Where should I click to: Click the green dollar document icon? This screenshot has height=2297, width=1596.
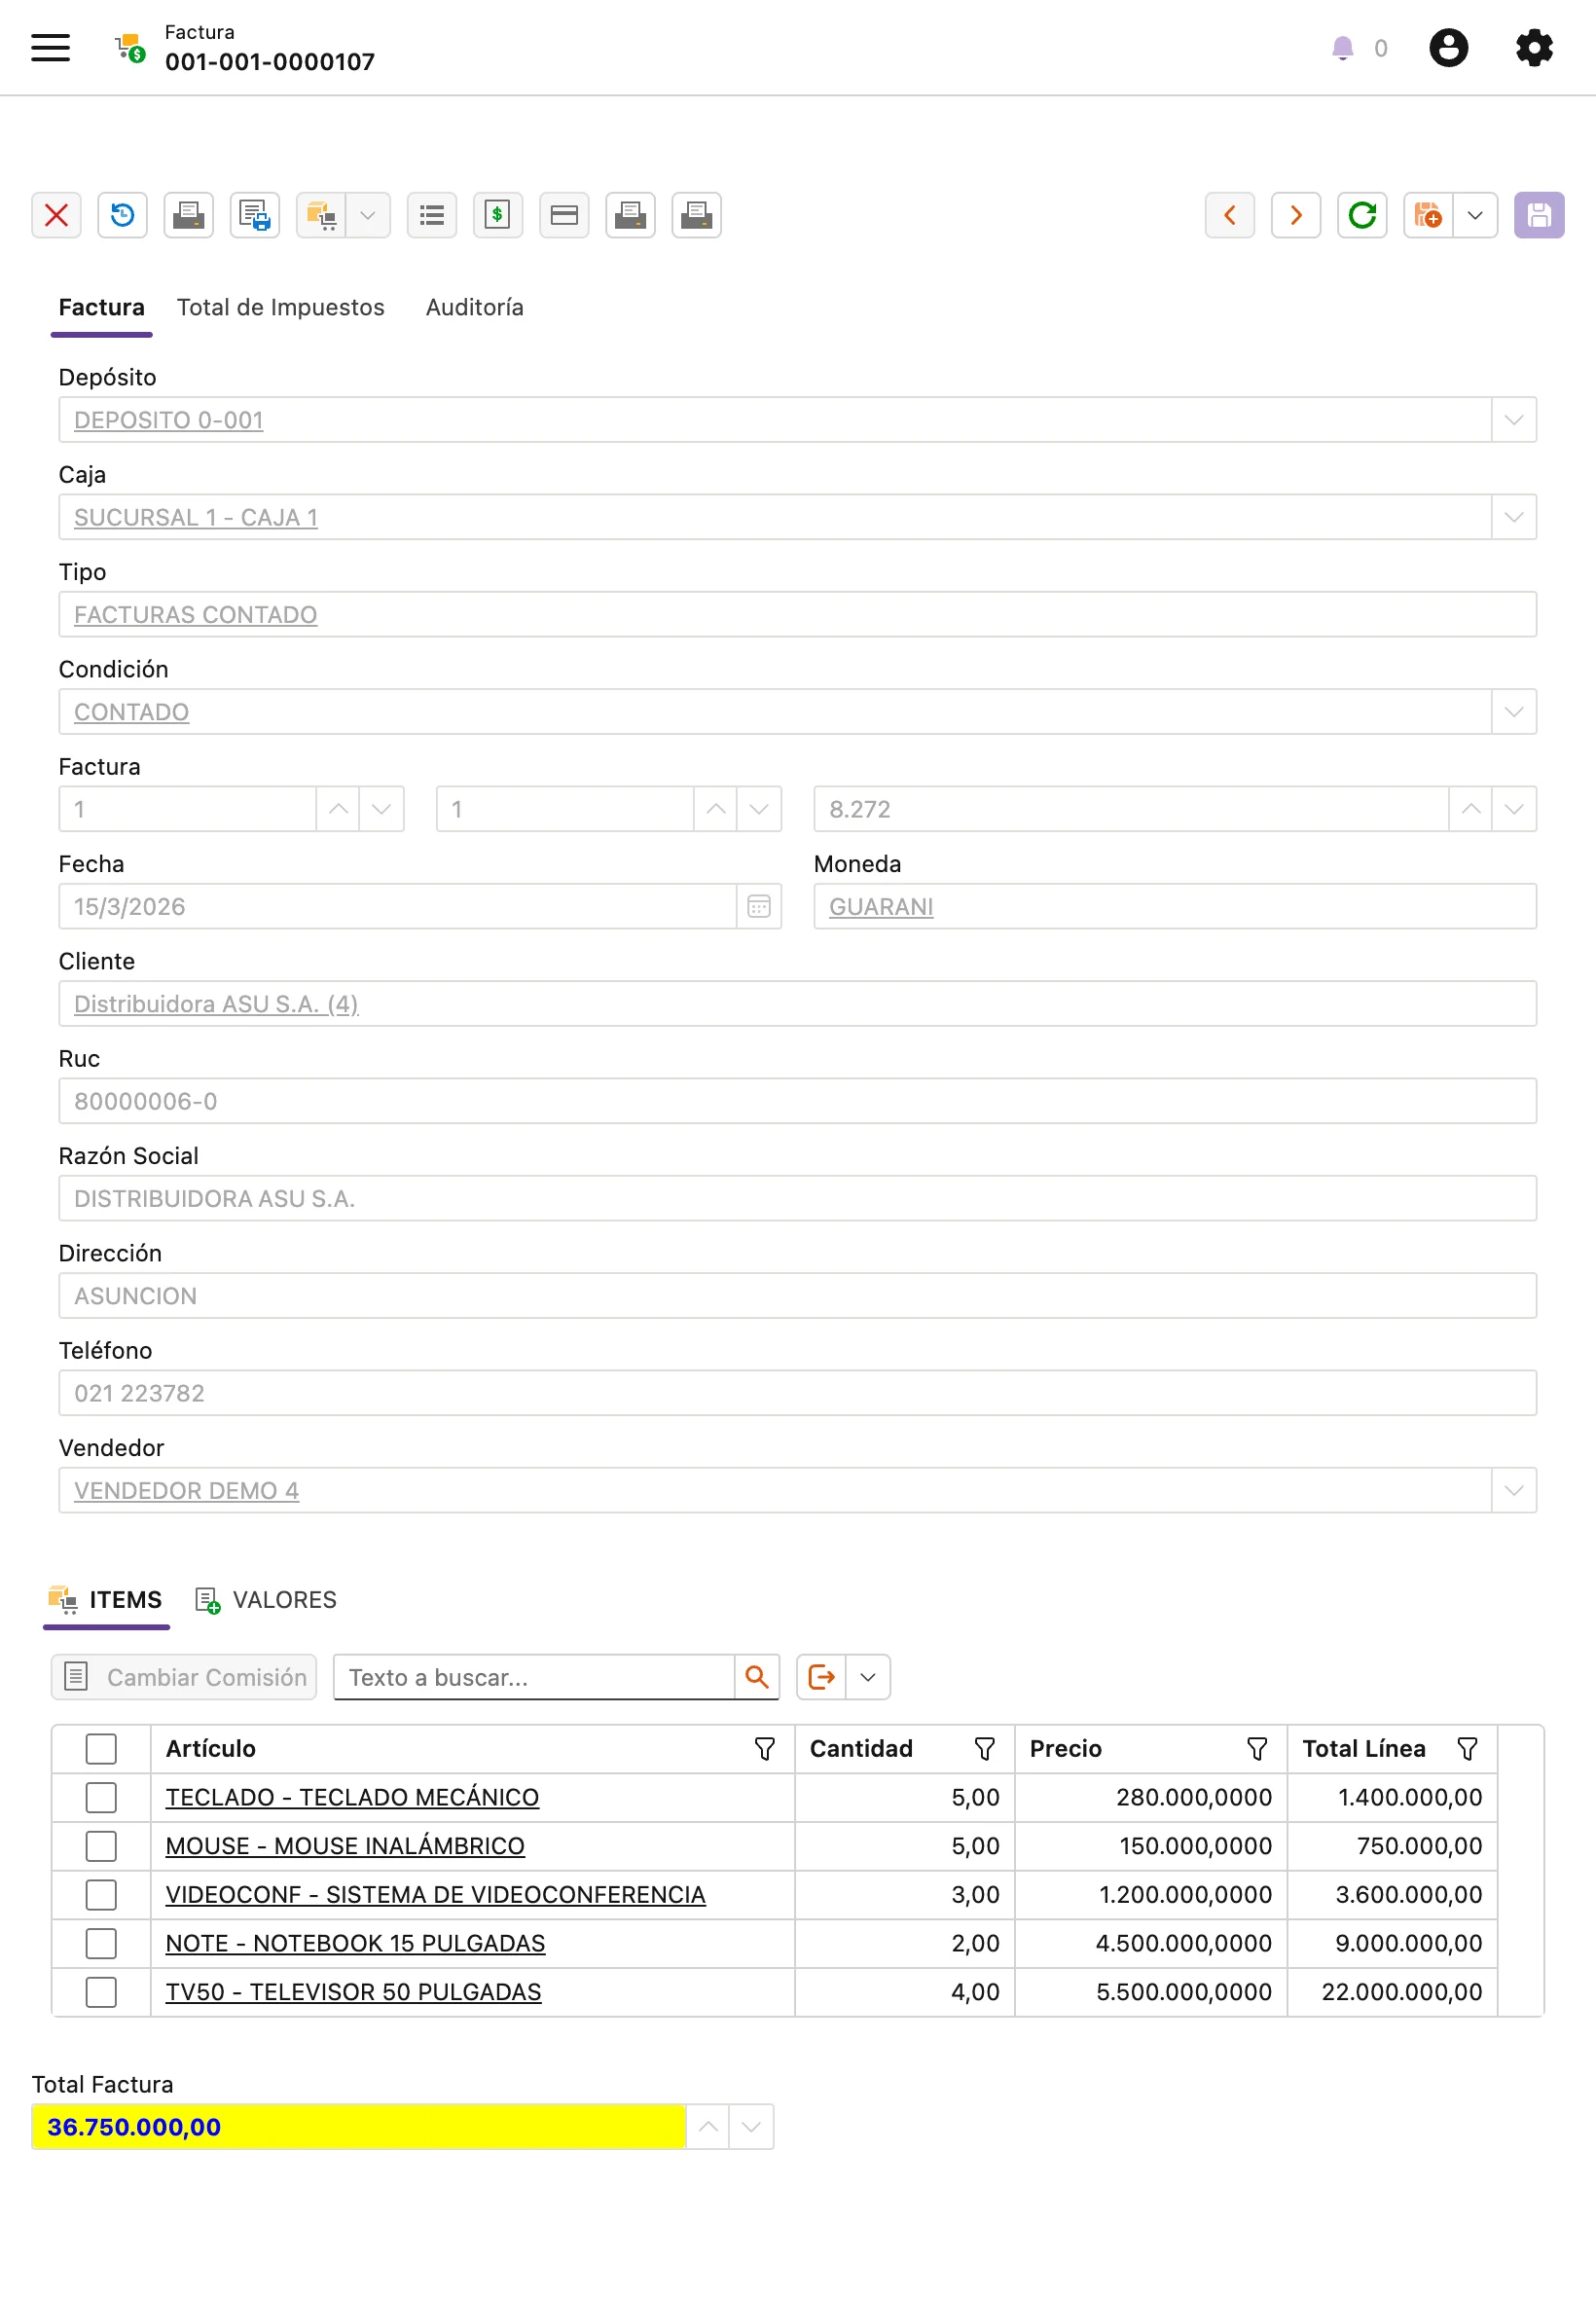(497, 215)
